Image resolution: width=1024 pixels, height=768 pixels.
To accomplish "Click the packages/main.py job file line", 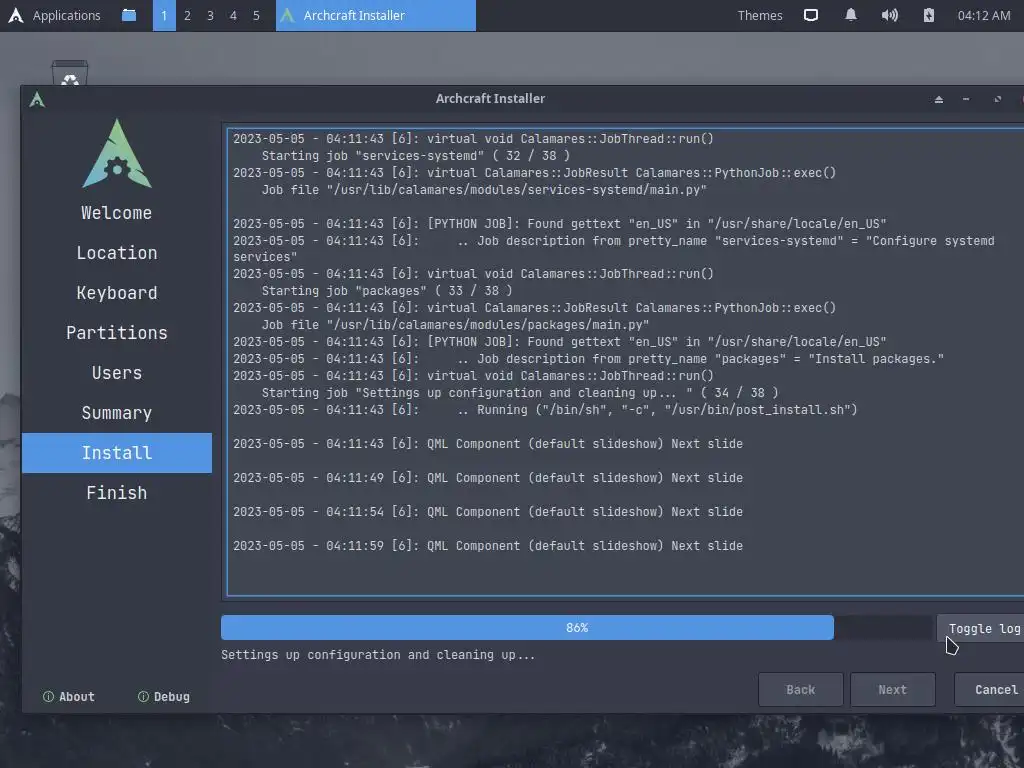I will [x=455, y=325].
